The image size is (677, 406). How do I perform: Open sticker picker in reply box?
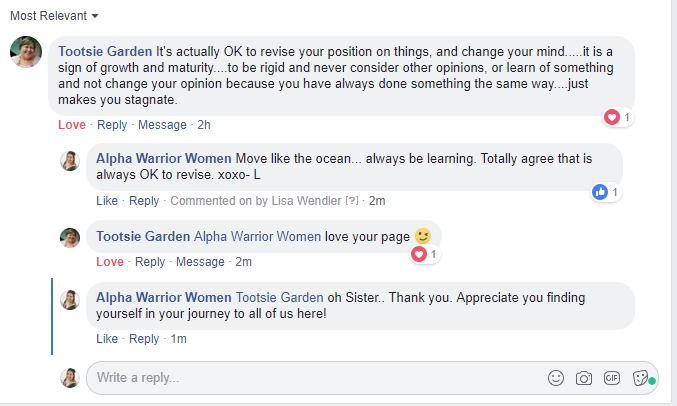tap(641, 378)
